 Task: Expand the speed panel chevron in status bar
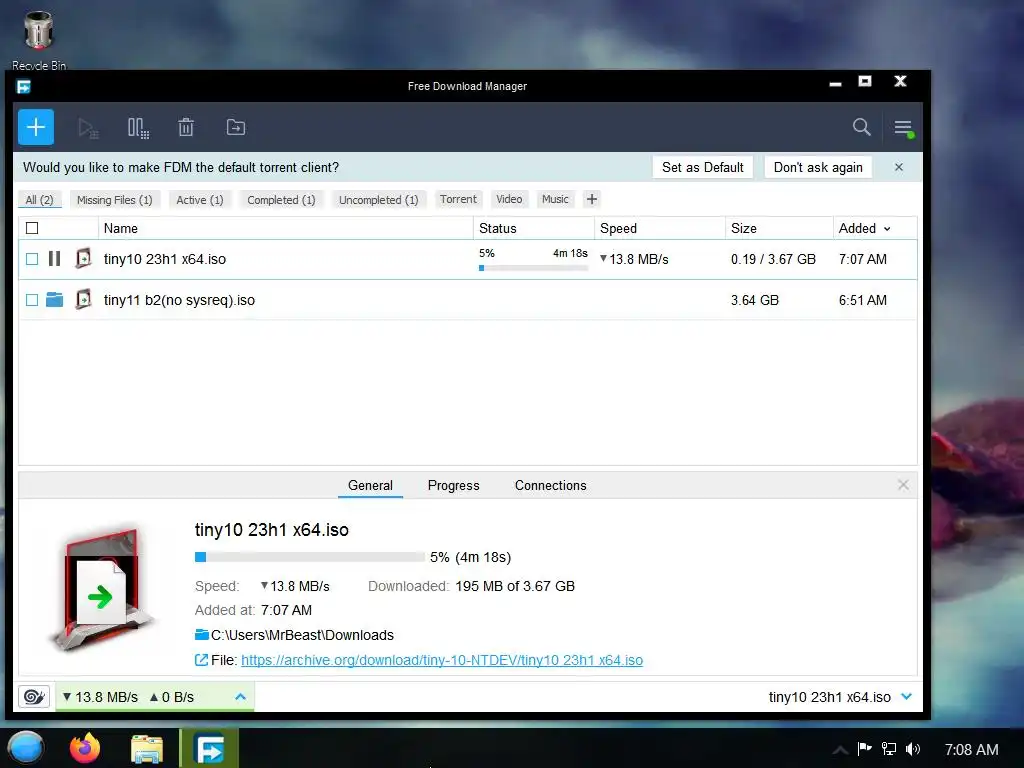(240, 697)
